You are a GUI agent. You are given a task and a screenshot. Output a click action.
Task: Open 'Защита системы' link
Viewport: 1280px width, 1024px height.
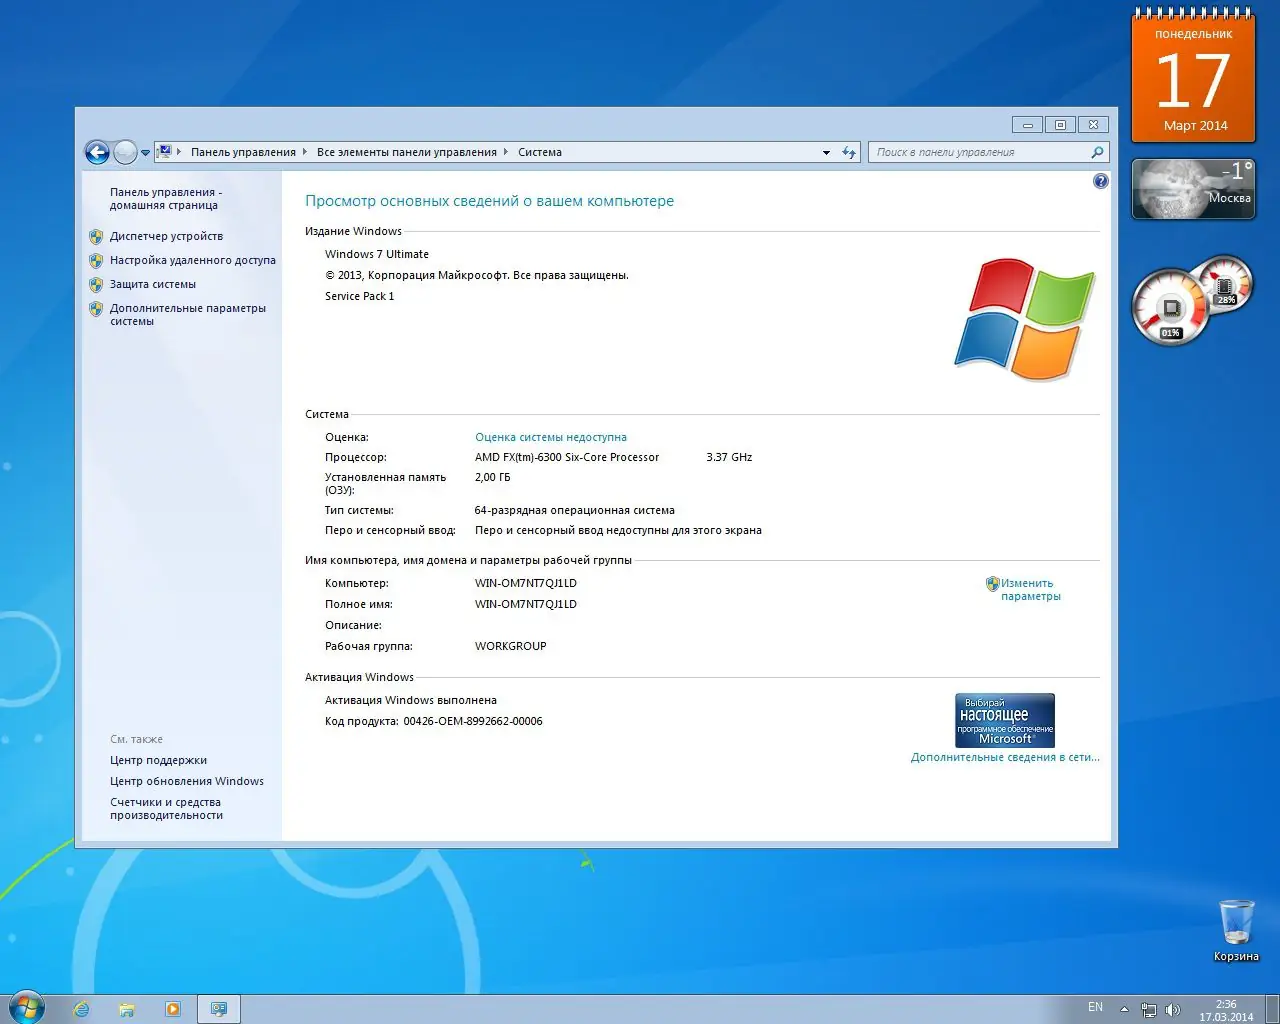click(x=152, y=284)
